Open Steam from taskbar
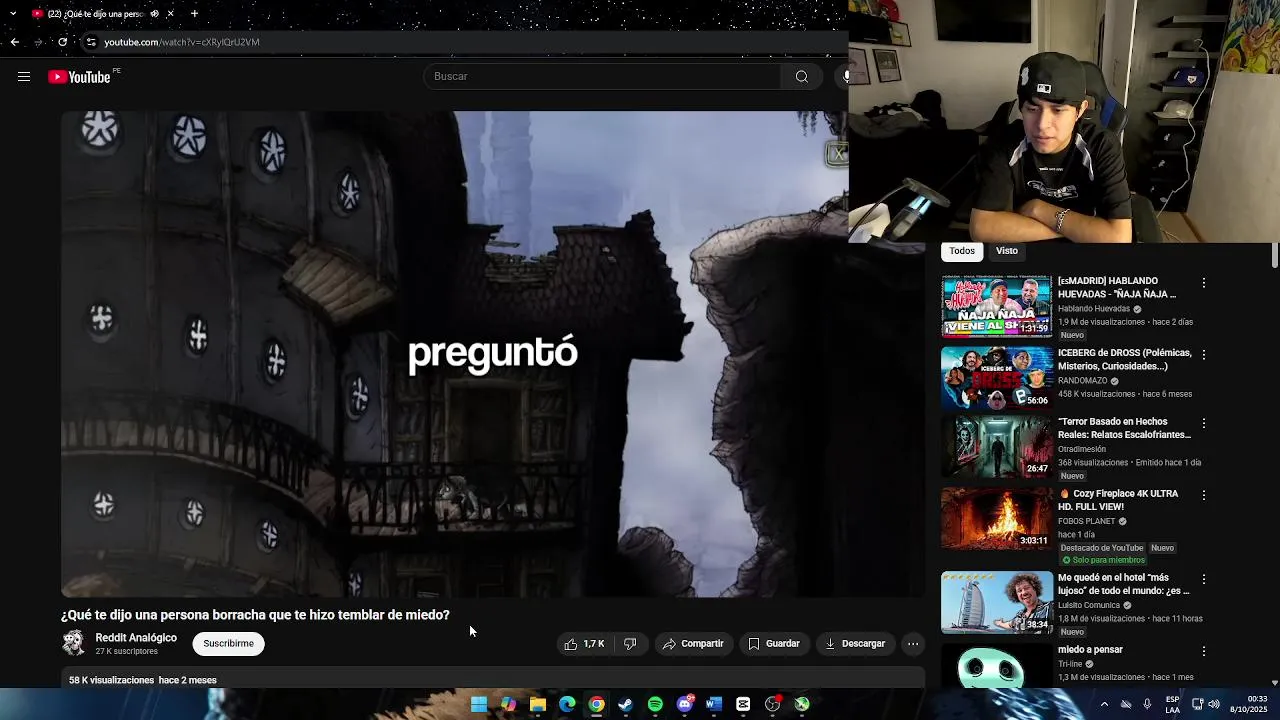 (626, 704)
